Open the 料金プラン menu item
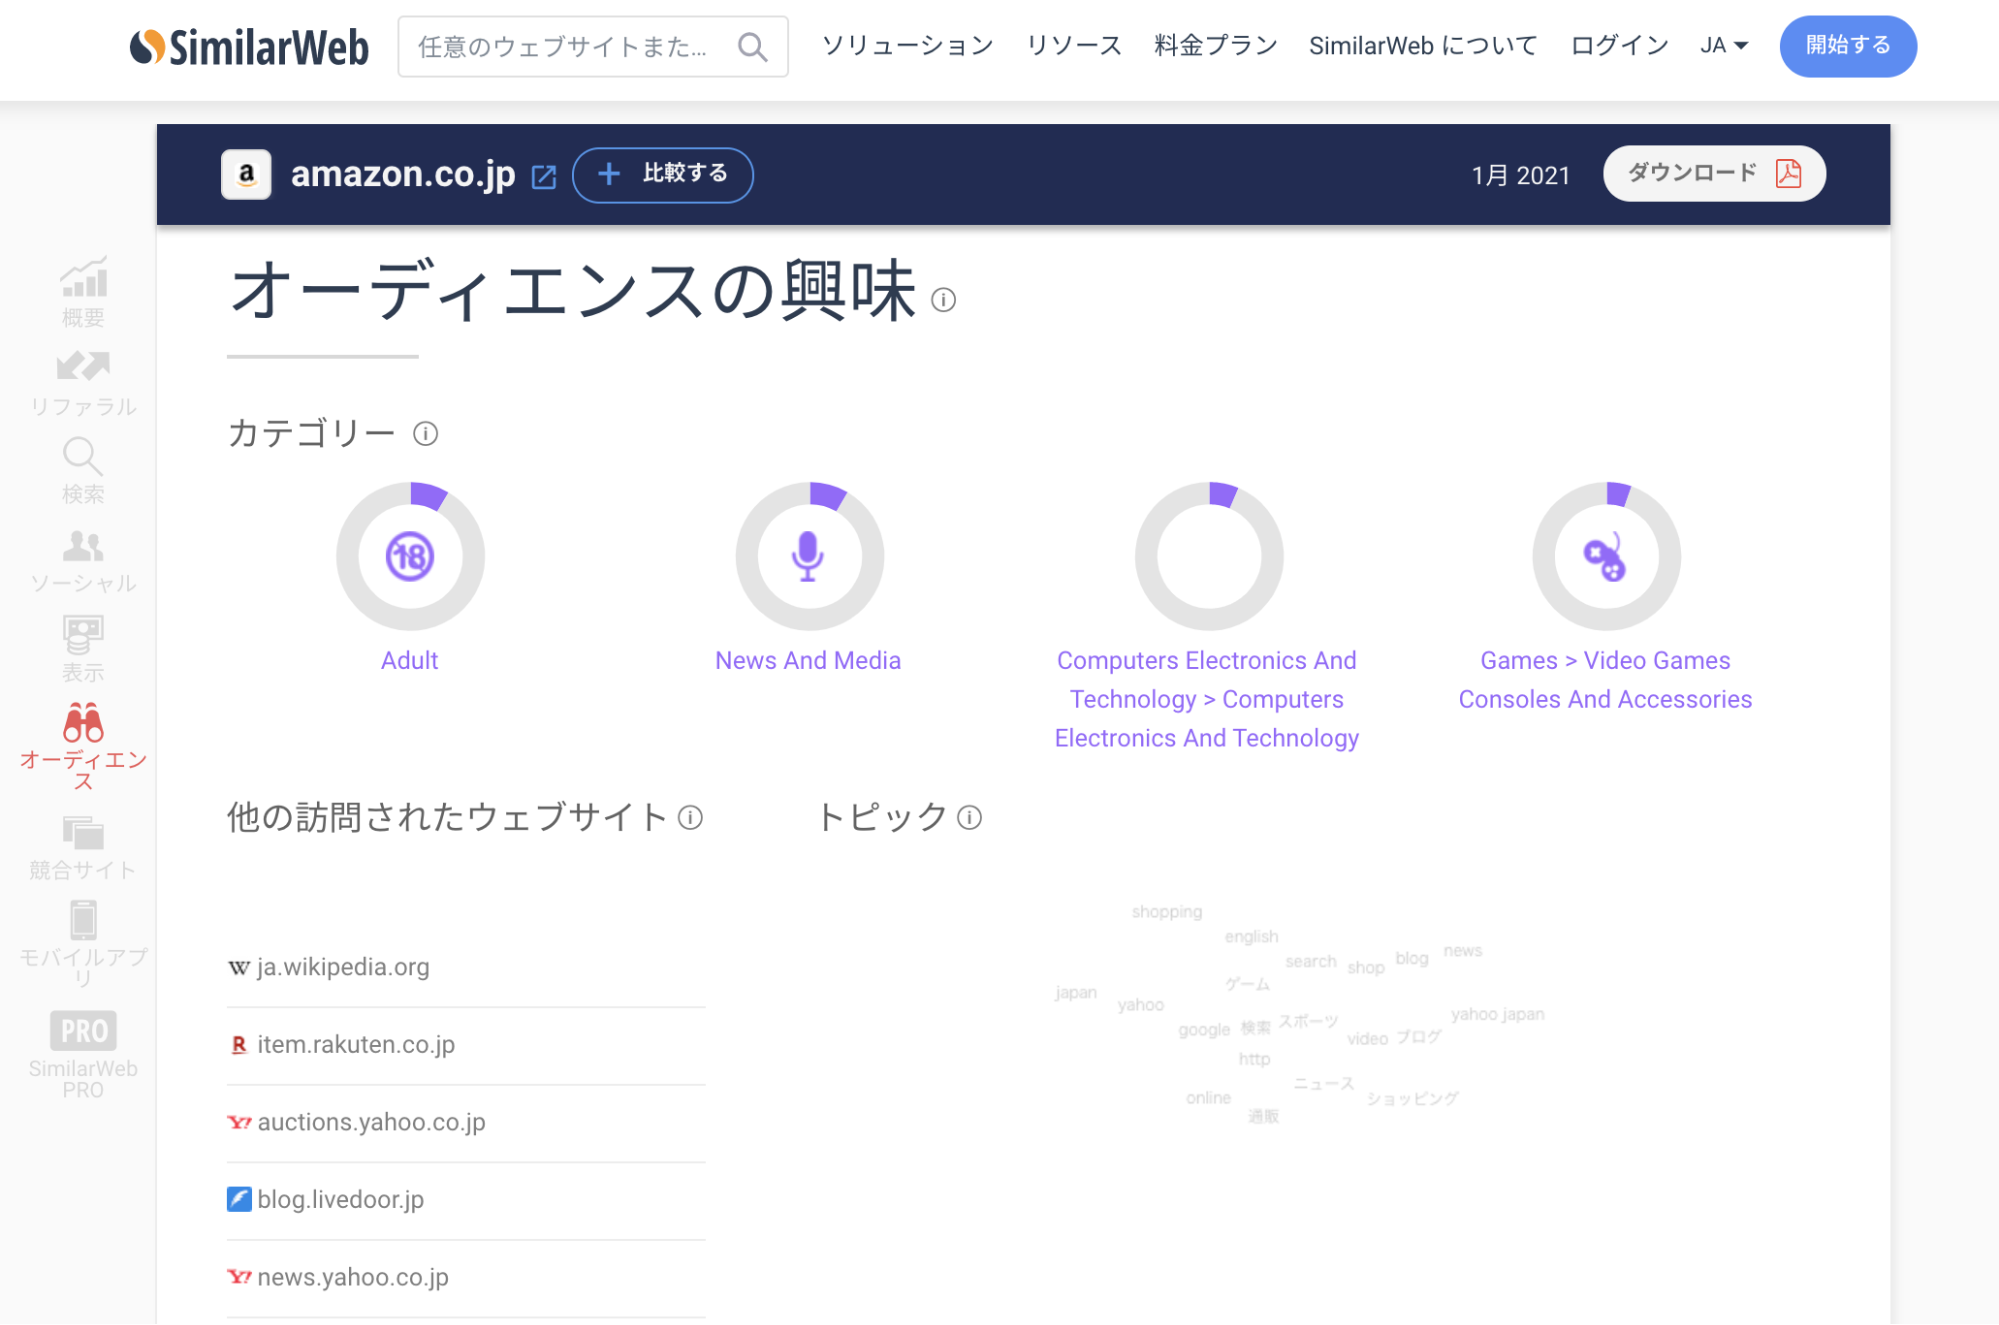 (x=1215, y=46)
